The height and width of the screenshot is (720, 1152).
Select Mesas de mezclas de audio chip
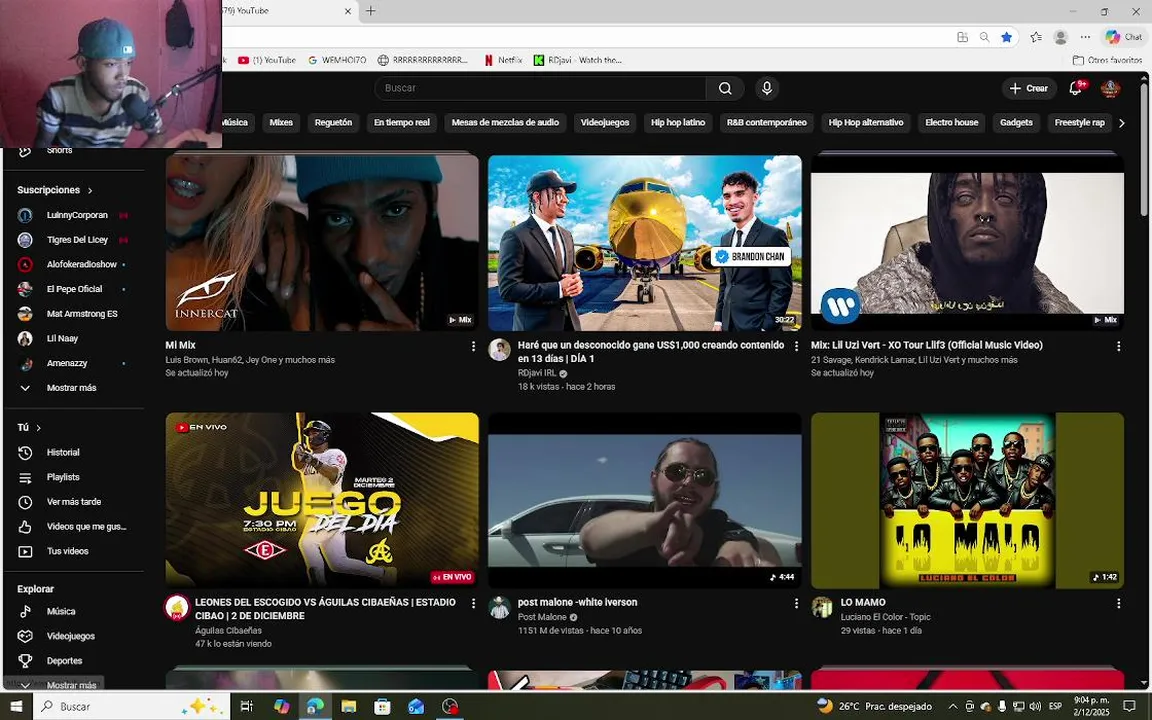[x=505, y=123]
